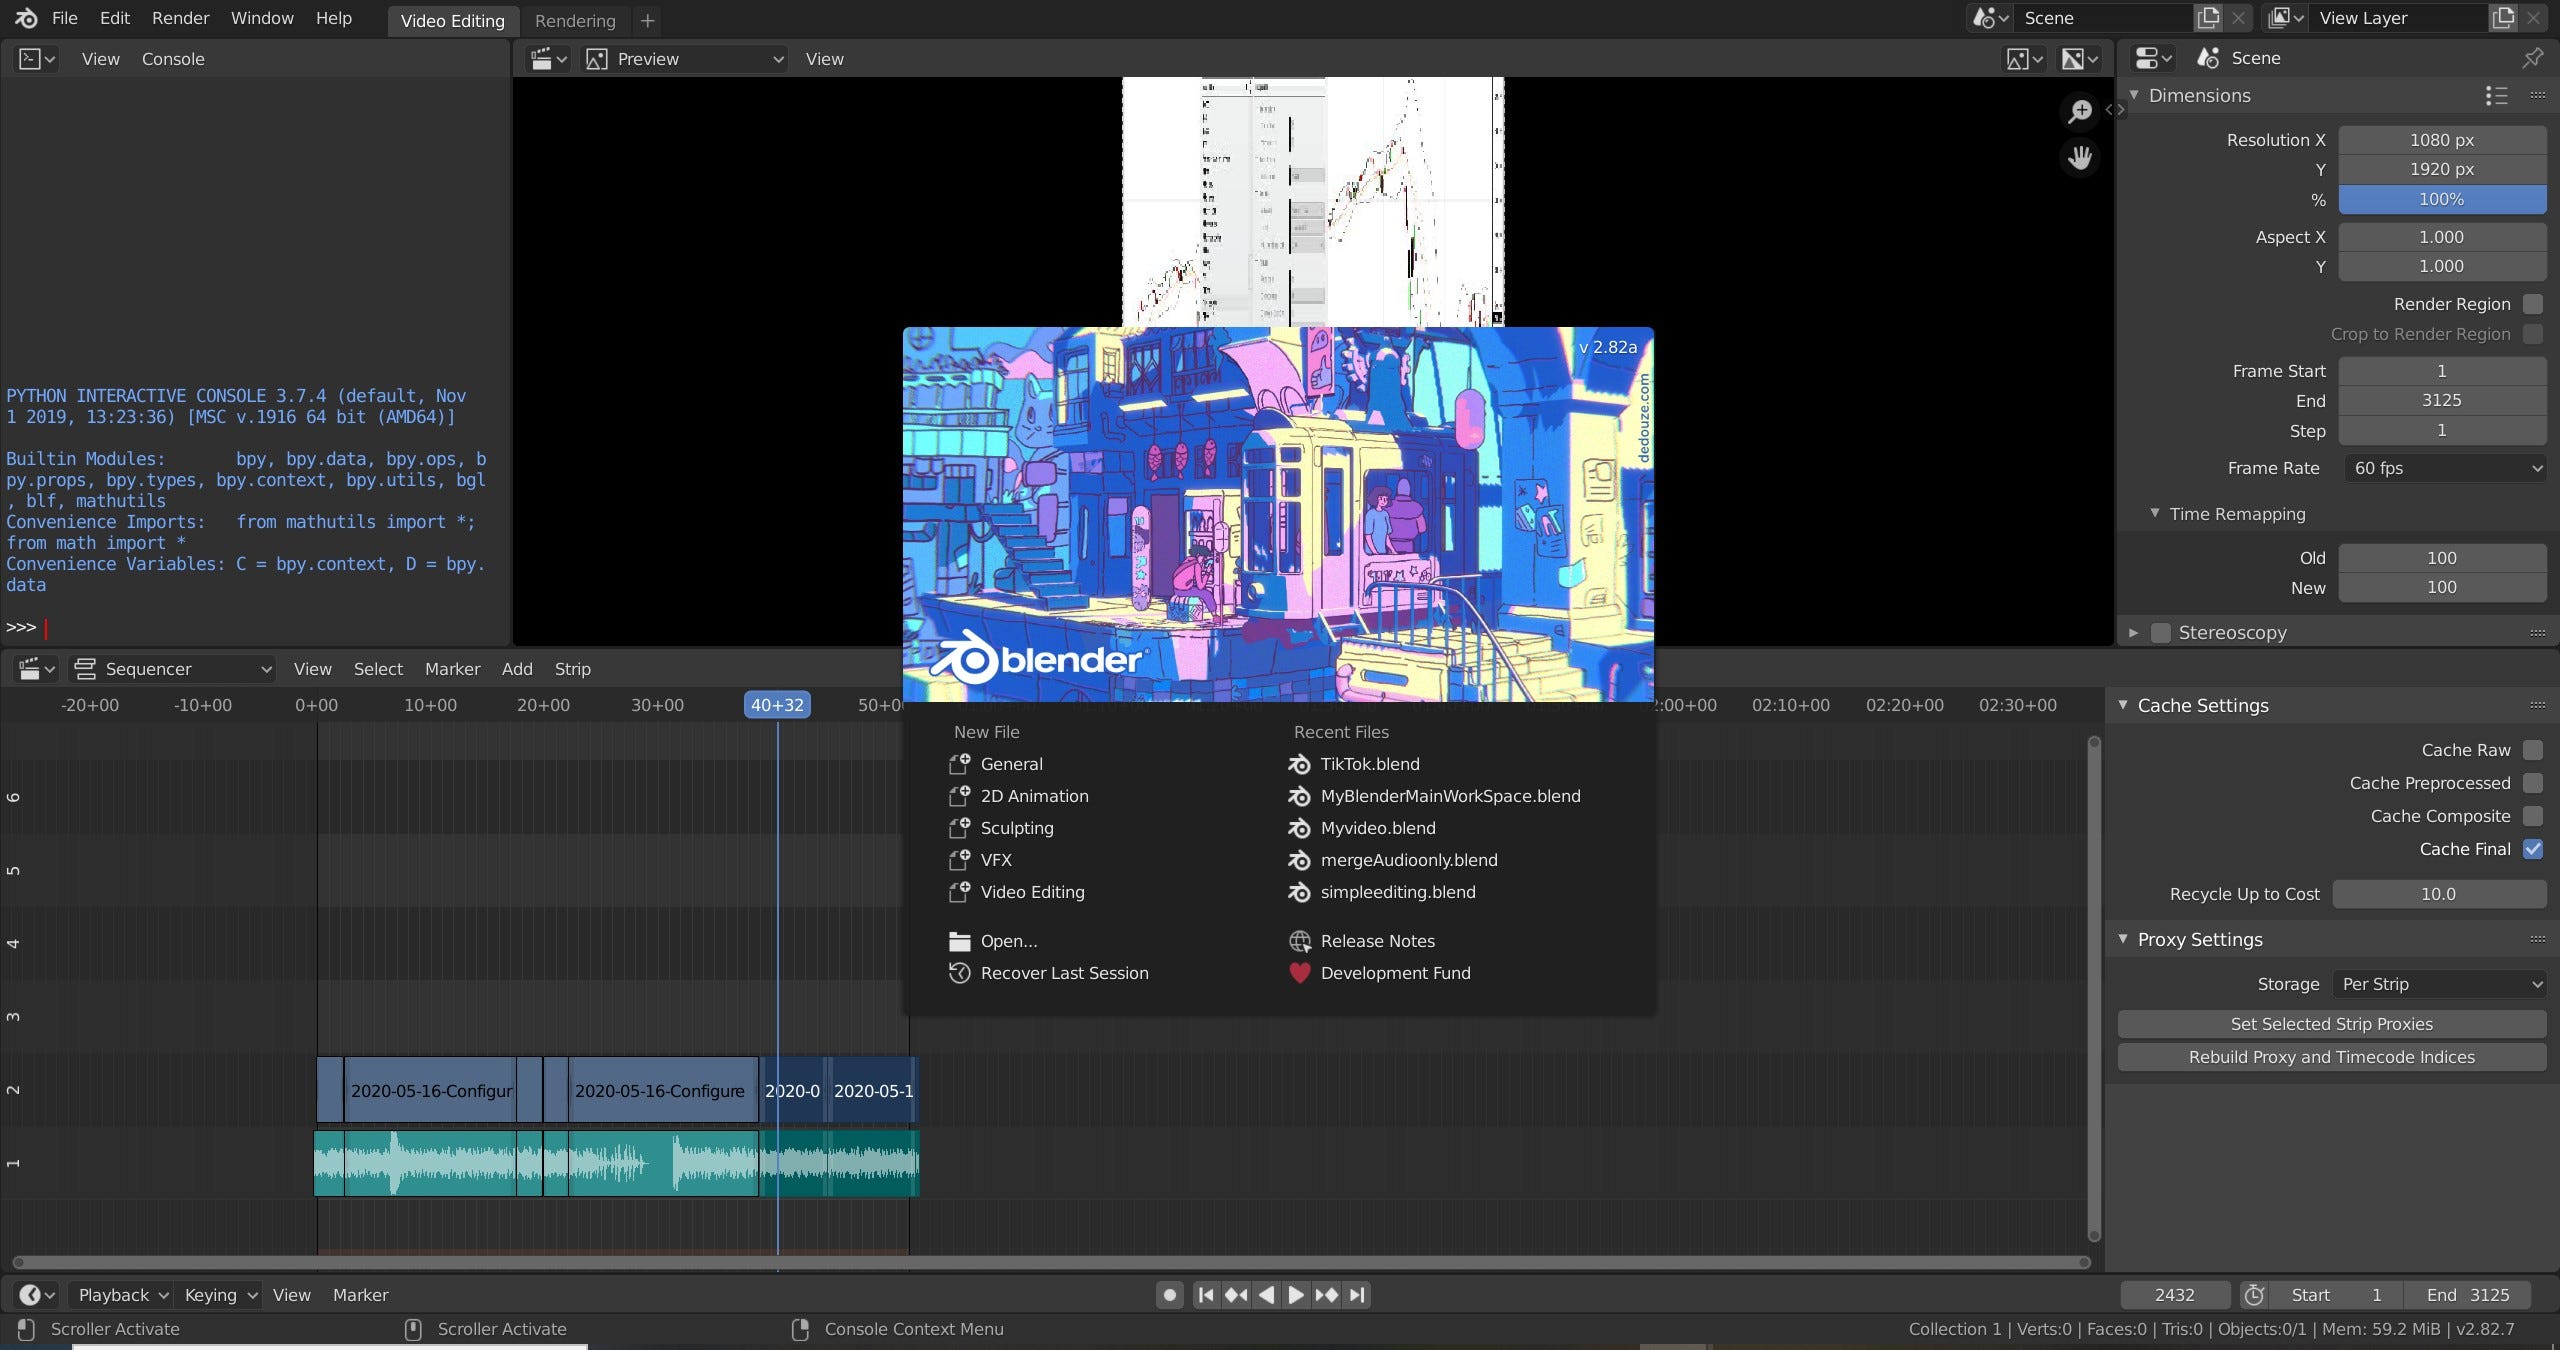Click the Resolution percentage 100% slider
2560x1350 pixels.
(2441, 199)
